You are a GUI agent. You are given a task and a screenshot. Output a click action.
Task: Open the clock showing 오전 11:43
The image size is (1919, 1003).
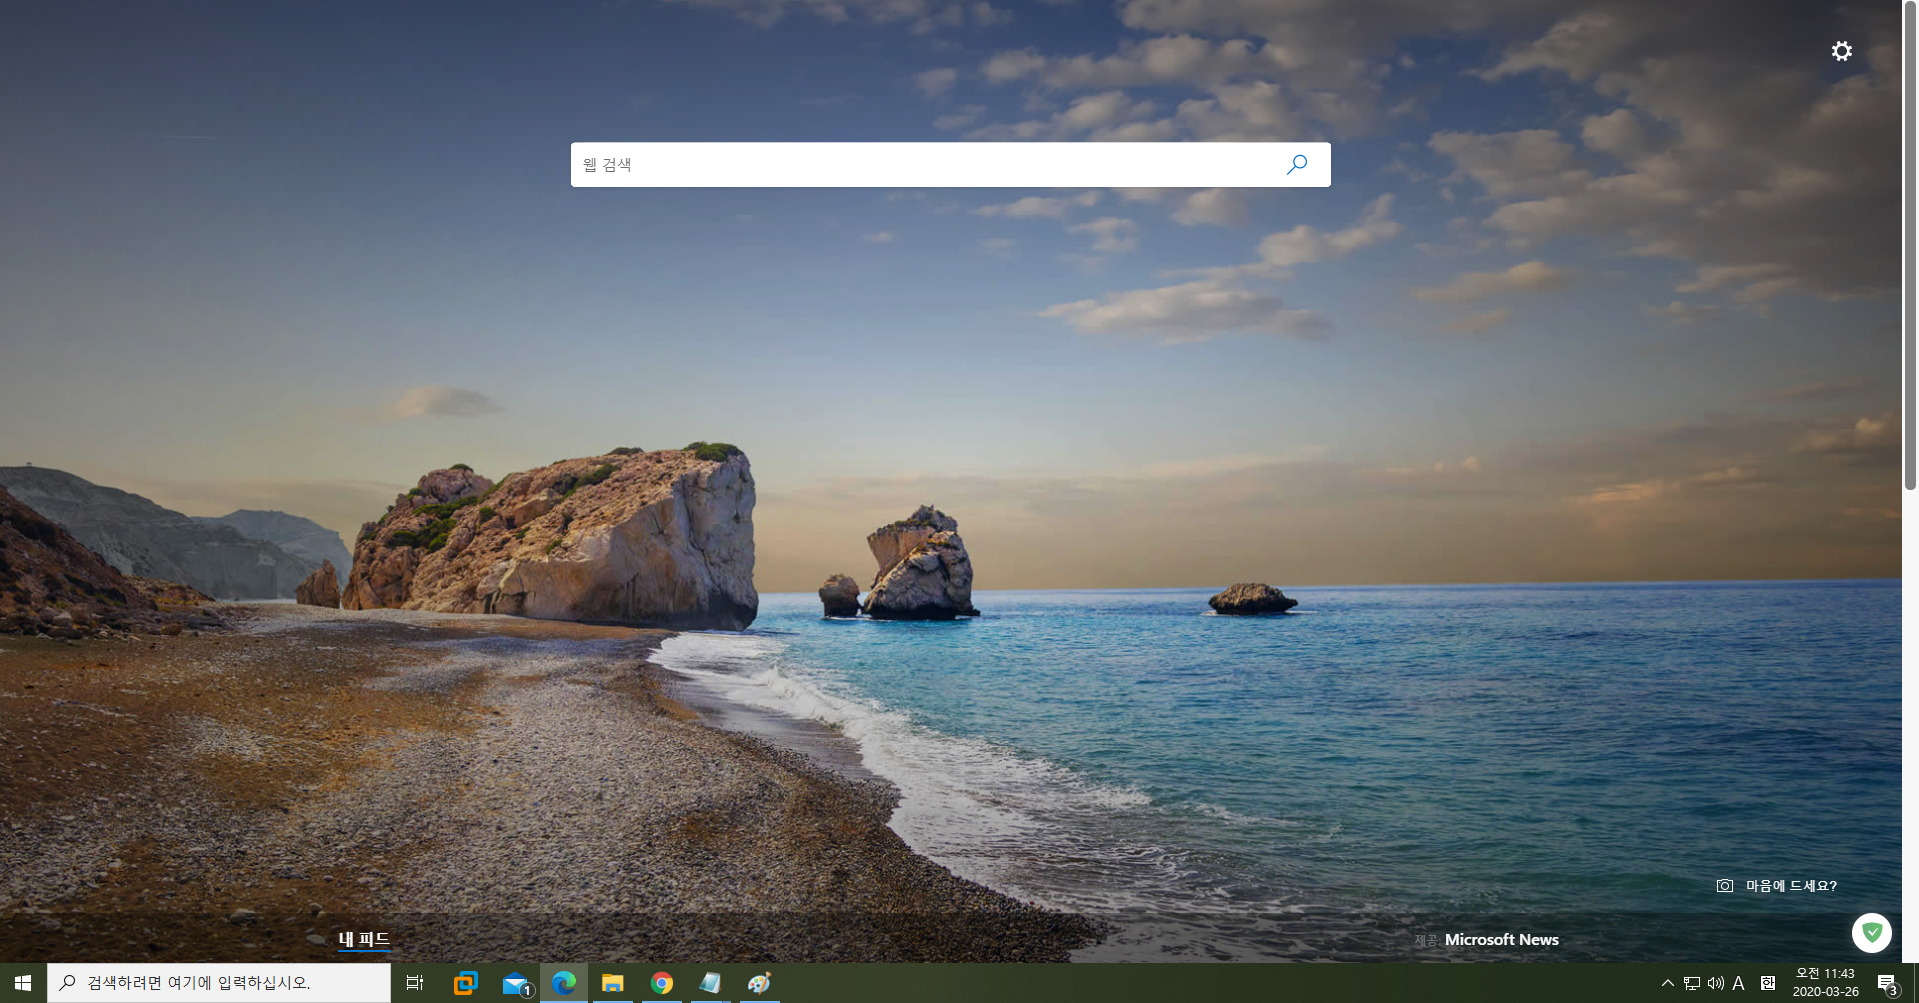coord(1825,983)
